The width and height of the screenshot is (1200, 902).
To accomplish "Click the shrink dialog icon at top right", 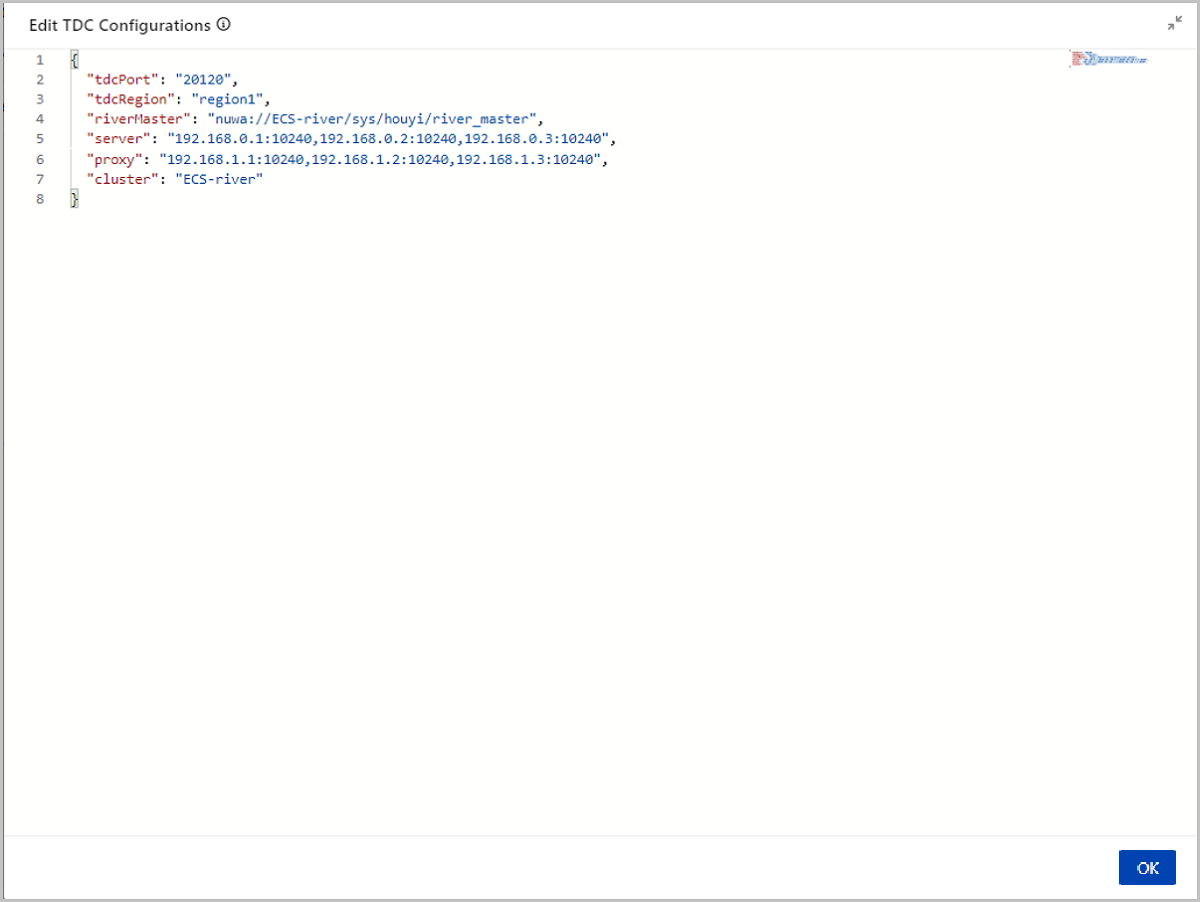I will 1174,25.
